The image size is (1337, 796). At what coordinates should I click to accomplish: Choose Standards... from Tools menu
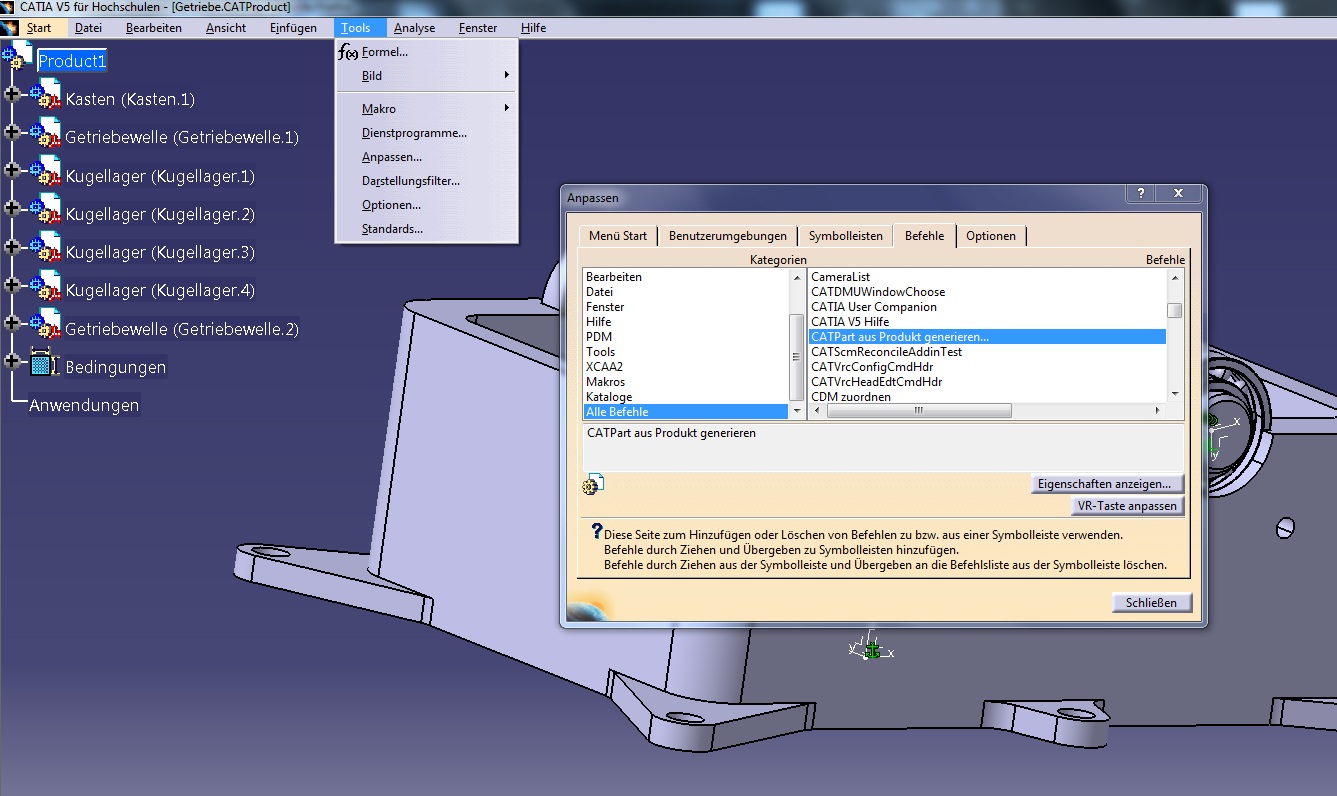click(x=427, y=229)
